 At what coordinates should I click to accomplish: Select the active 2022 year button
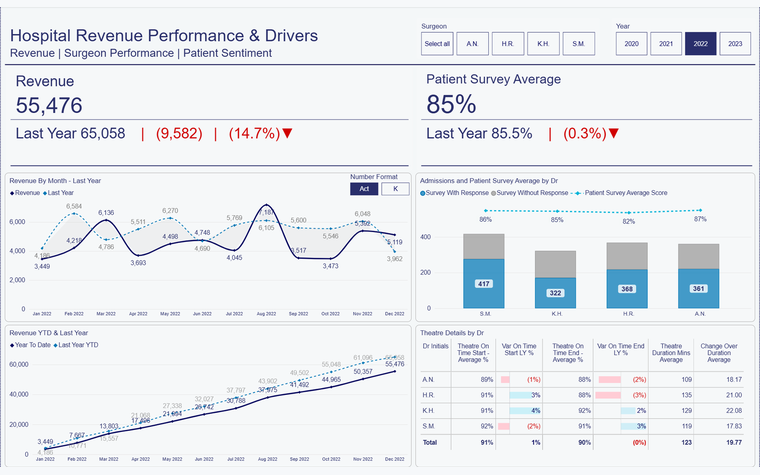tap(700, 44)
